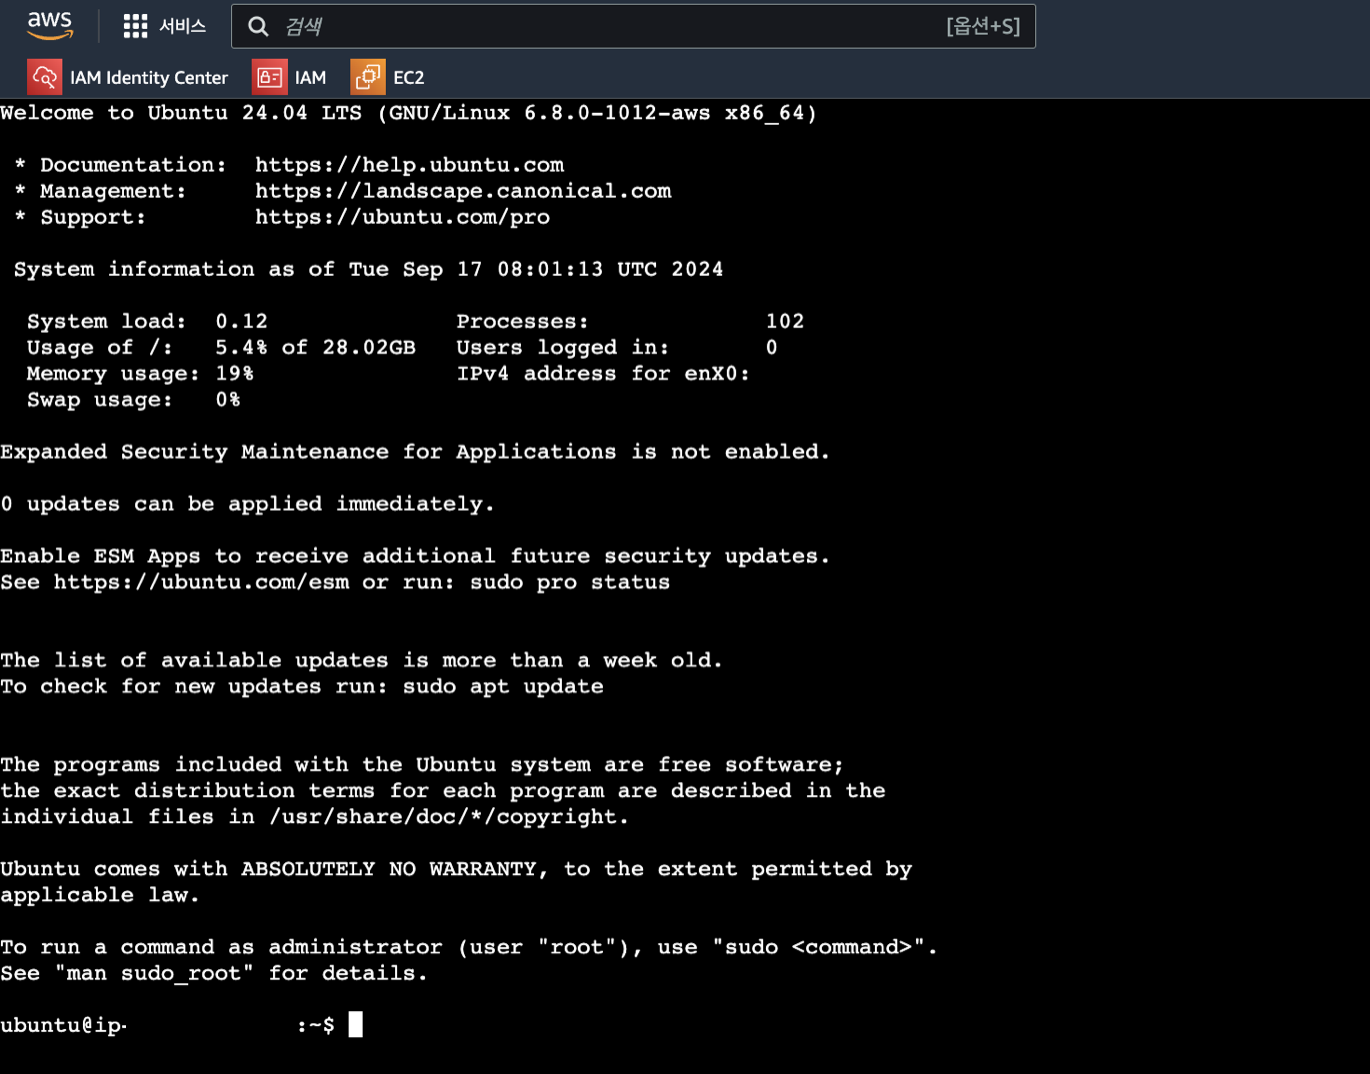
Task: Open the landscape.canonical.com management link
Action: (x=463, y=190)
